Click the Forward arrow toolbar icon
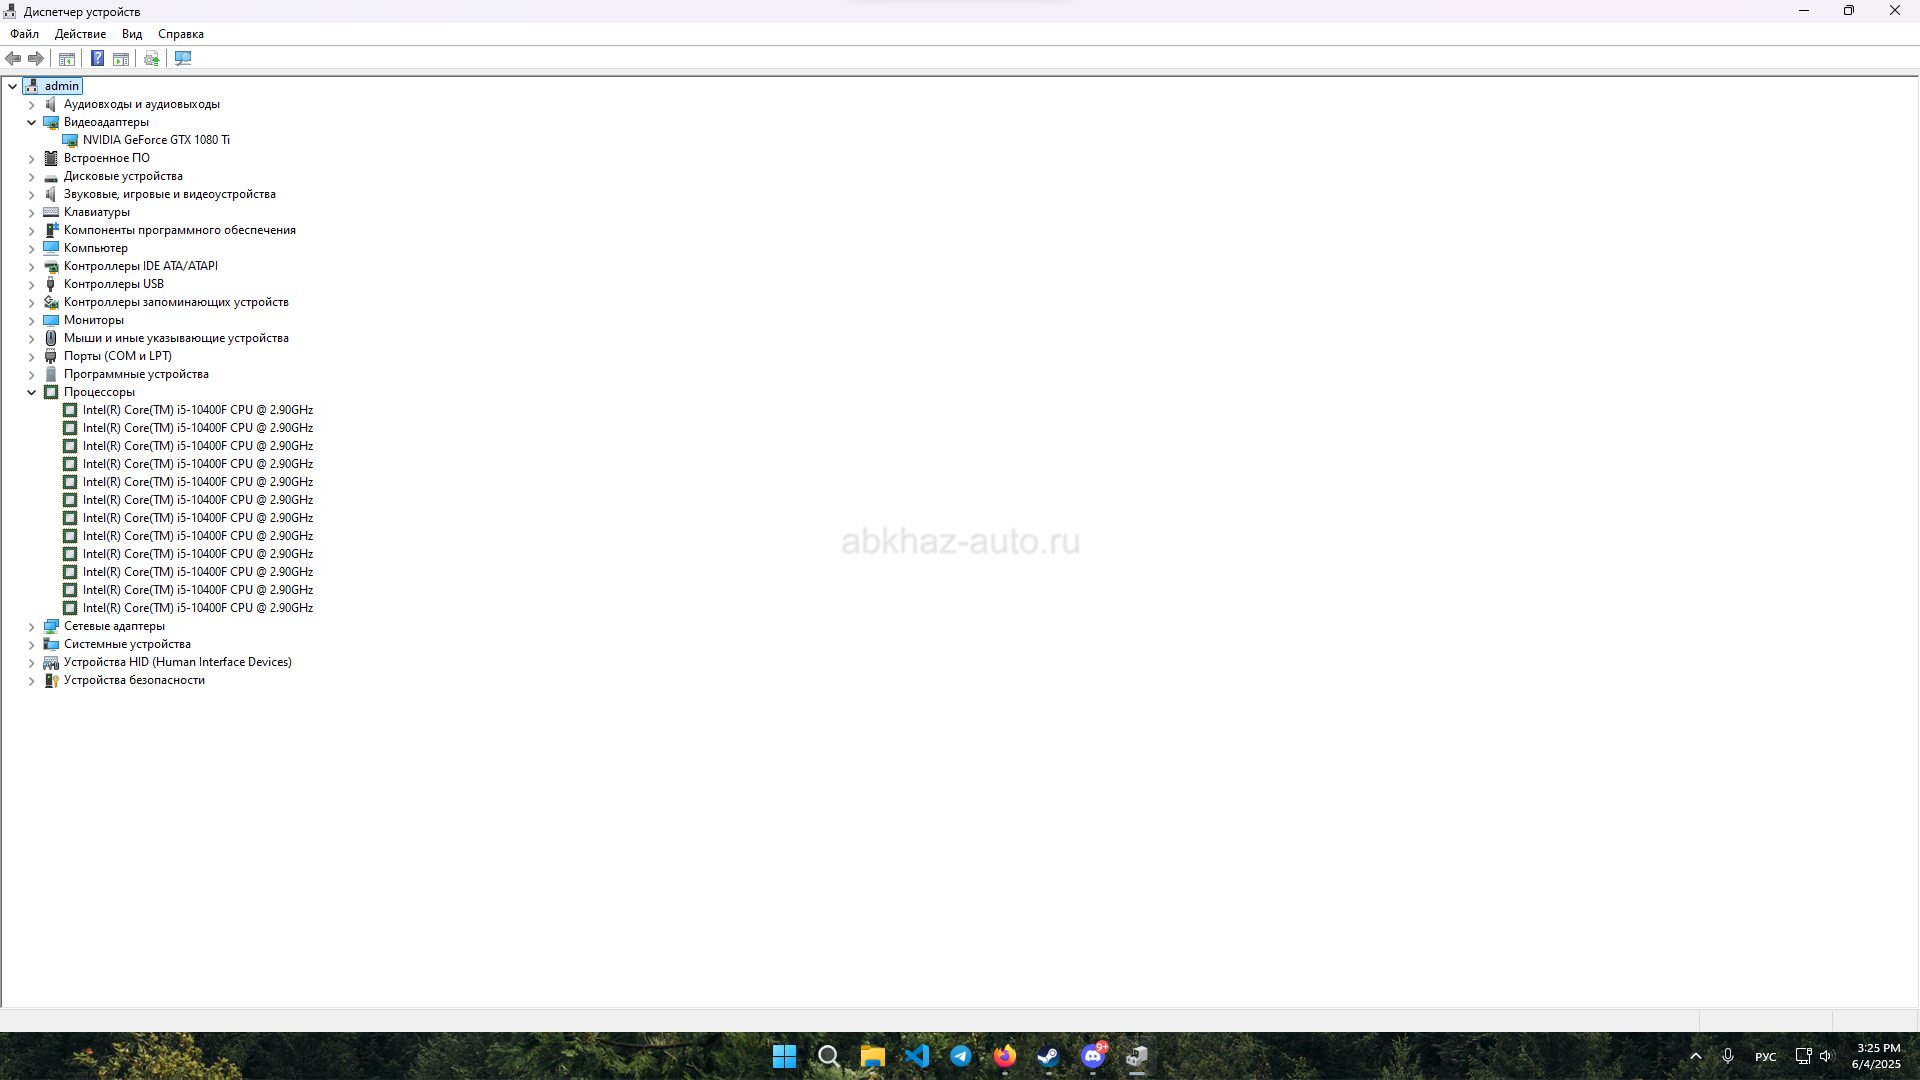The width and height of the screenshot is (1920, 1080). [x=36, y=59]
